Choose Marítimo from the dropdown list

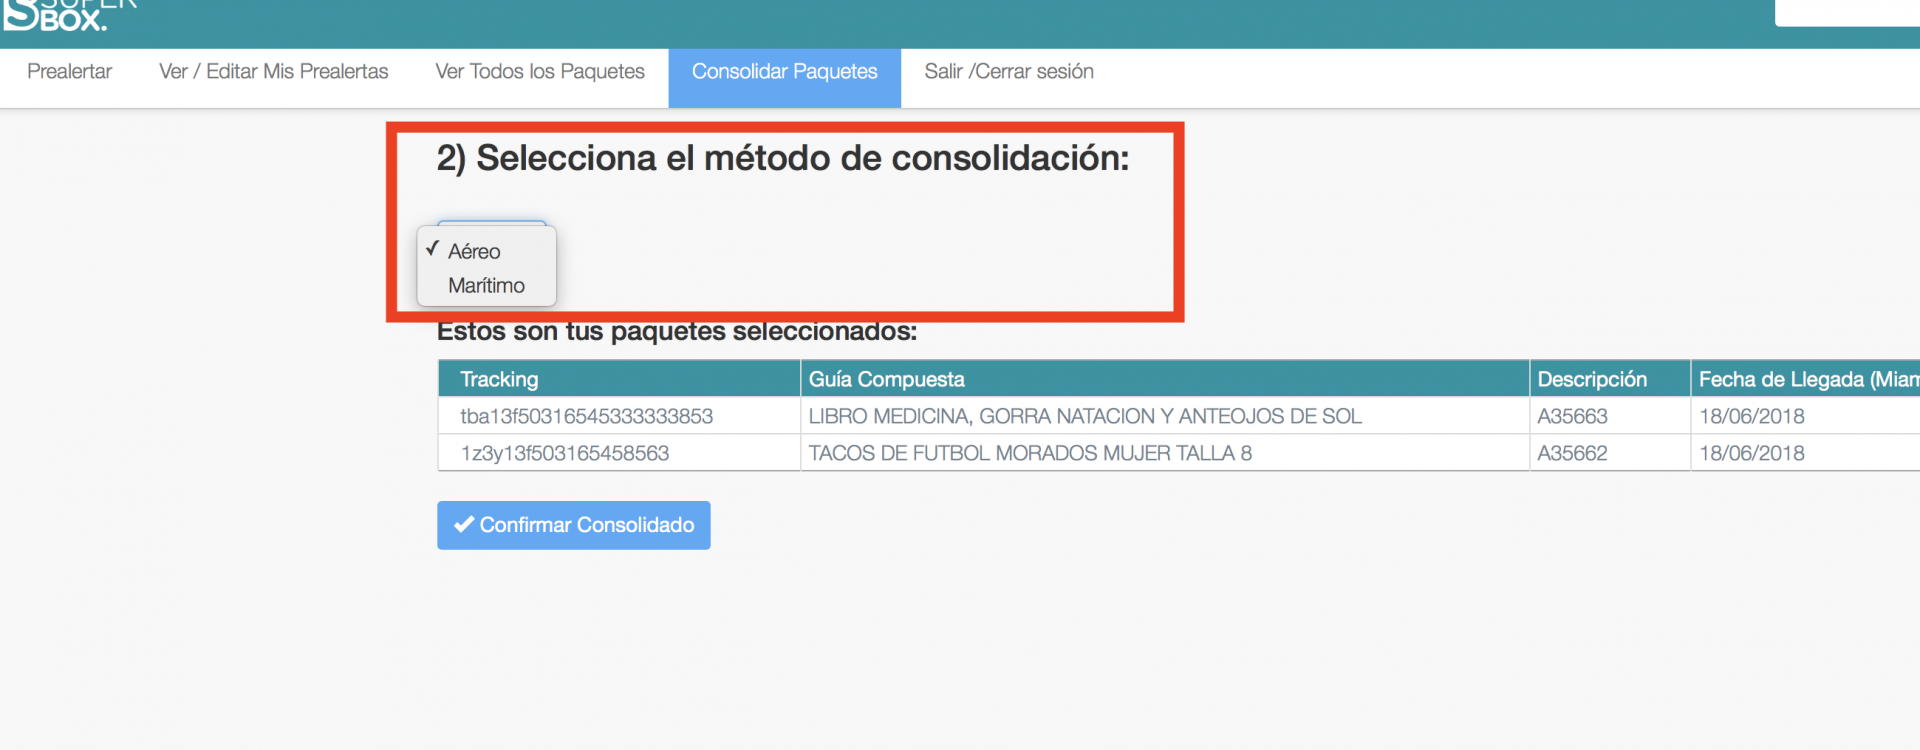486,286
